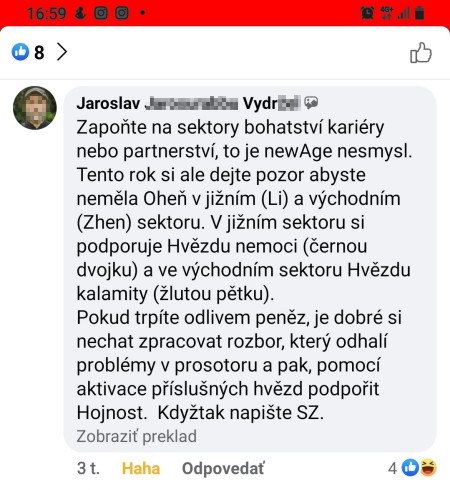
Task: View the comment reaction count 4
Action: [x=392, y=468]
